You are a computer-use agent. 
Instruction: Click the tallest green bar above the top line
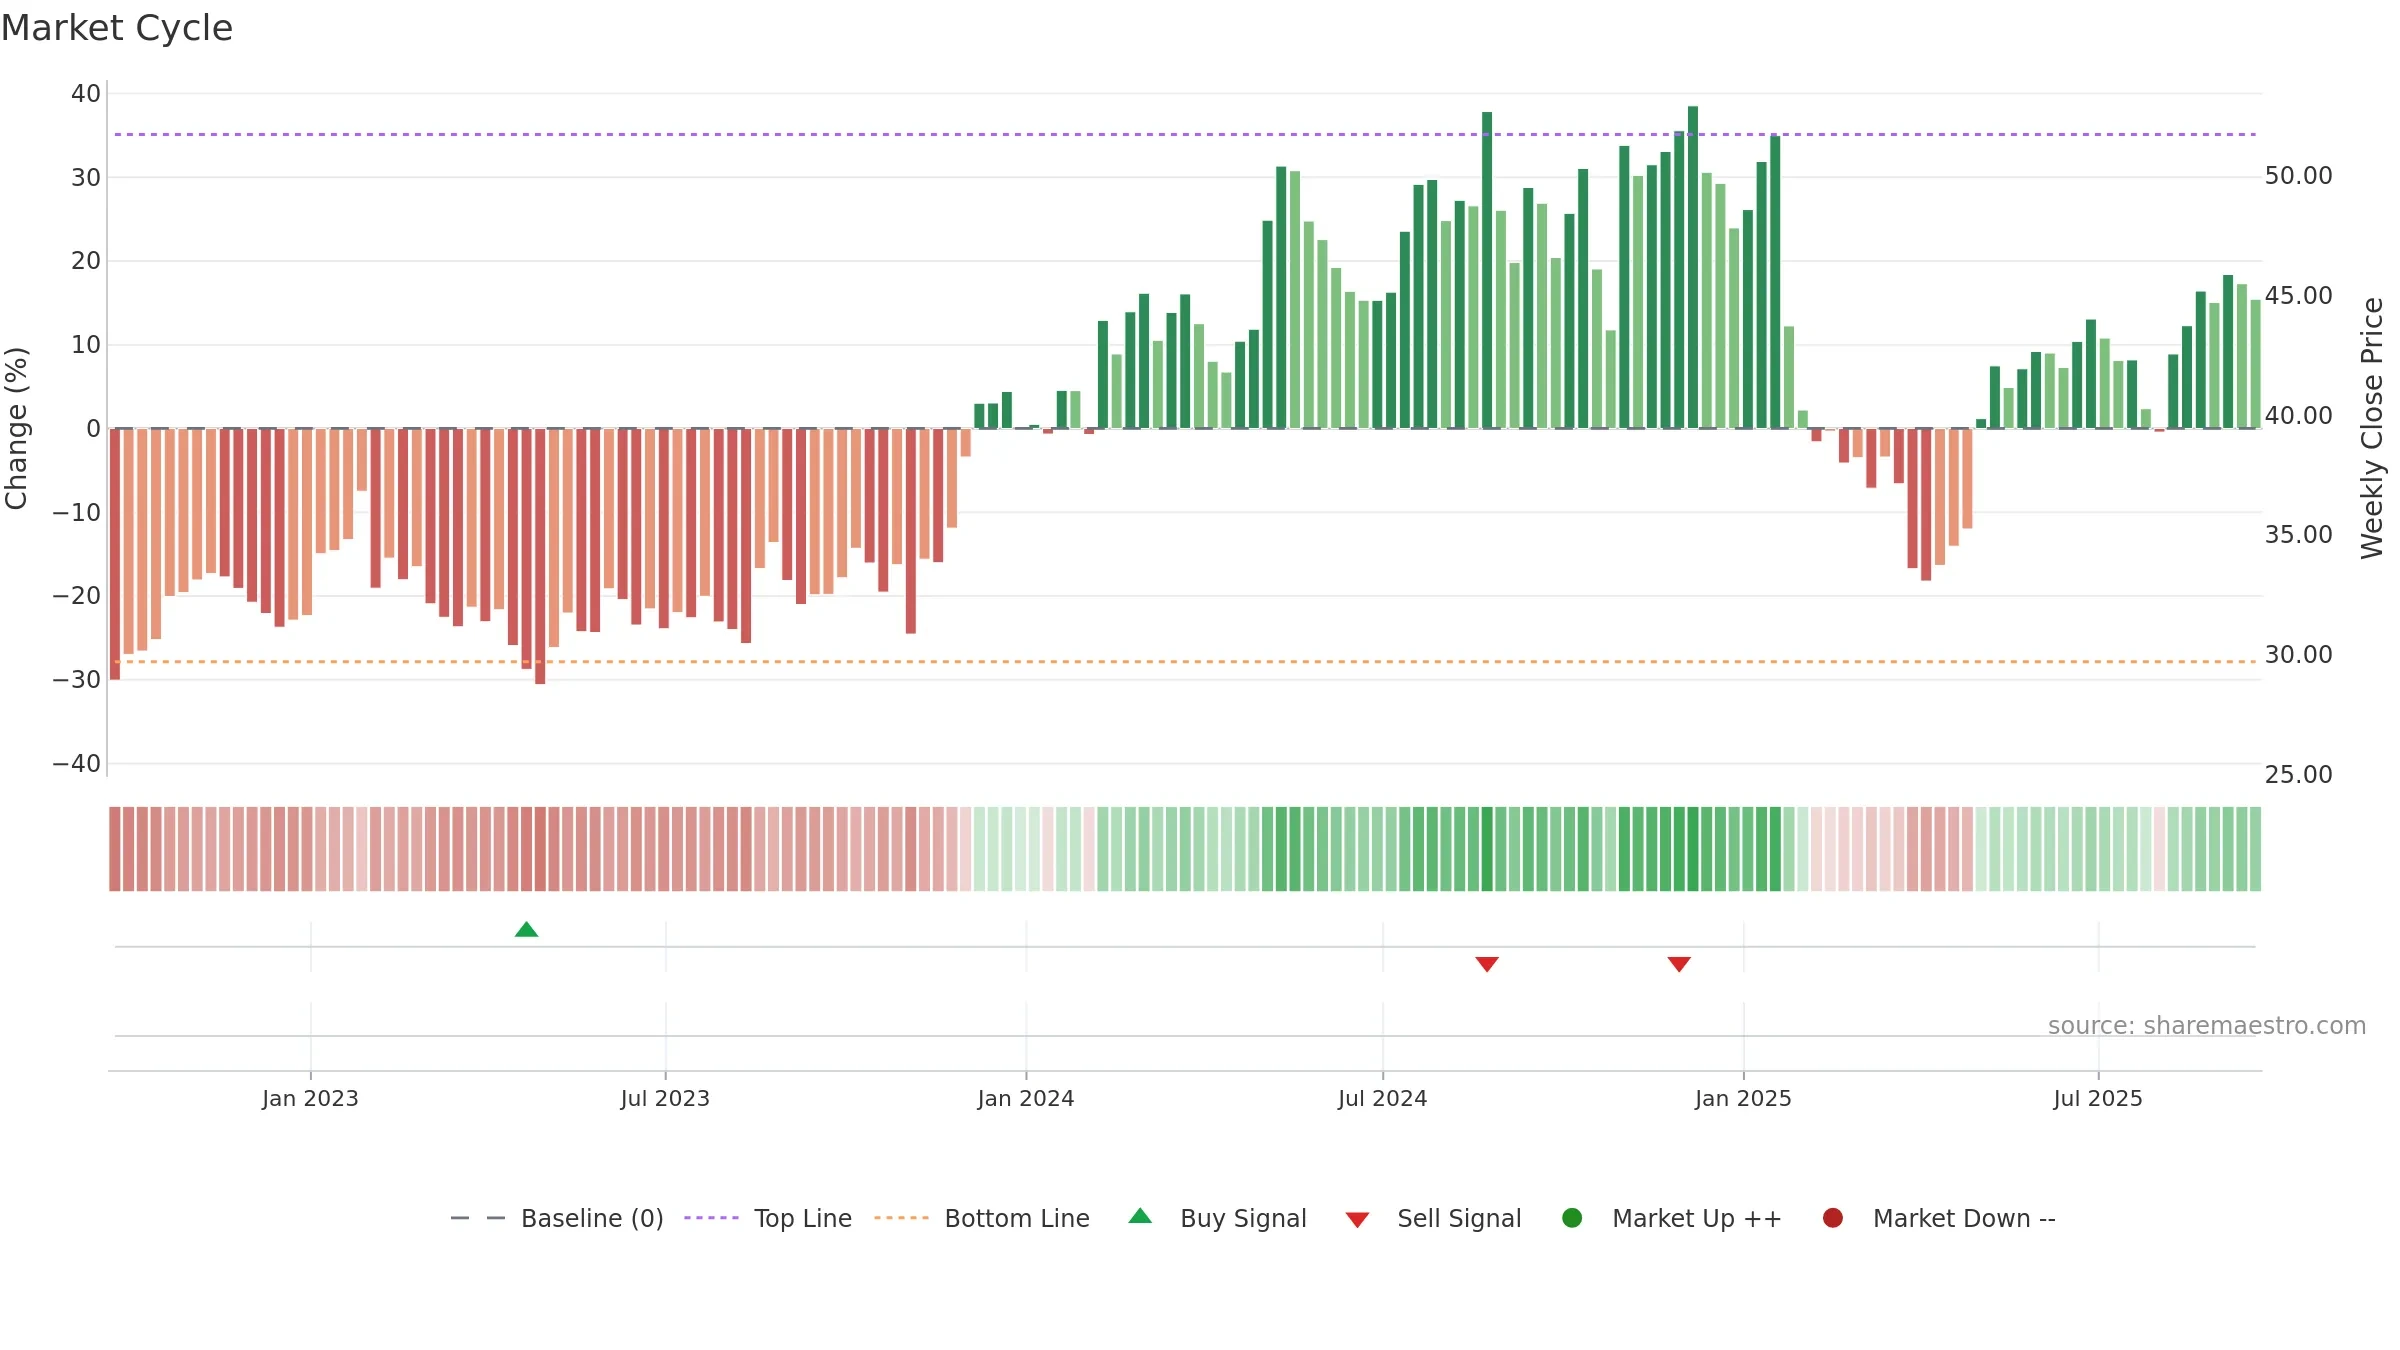pyautogui.click(x=1693, y=267)
